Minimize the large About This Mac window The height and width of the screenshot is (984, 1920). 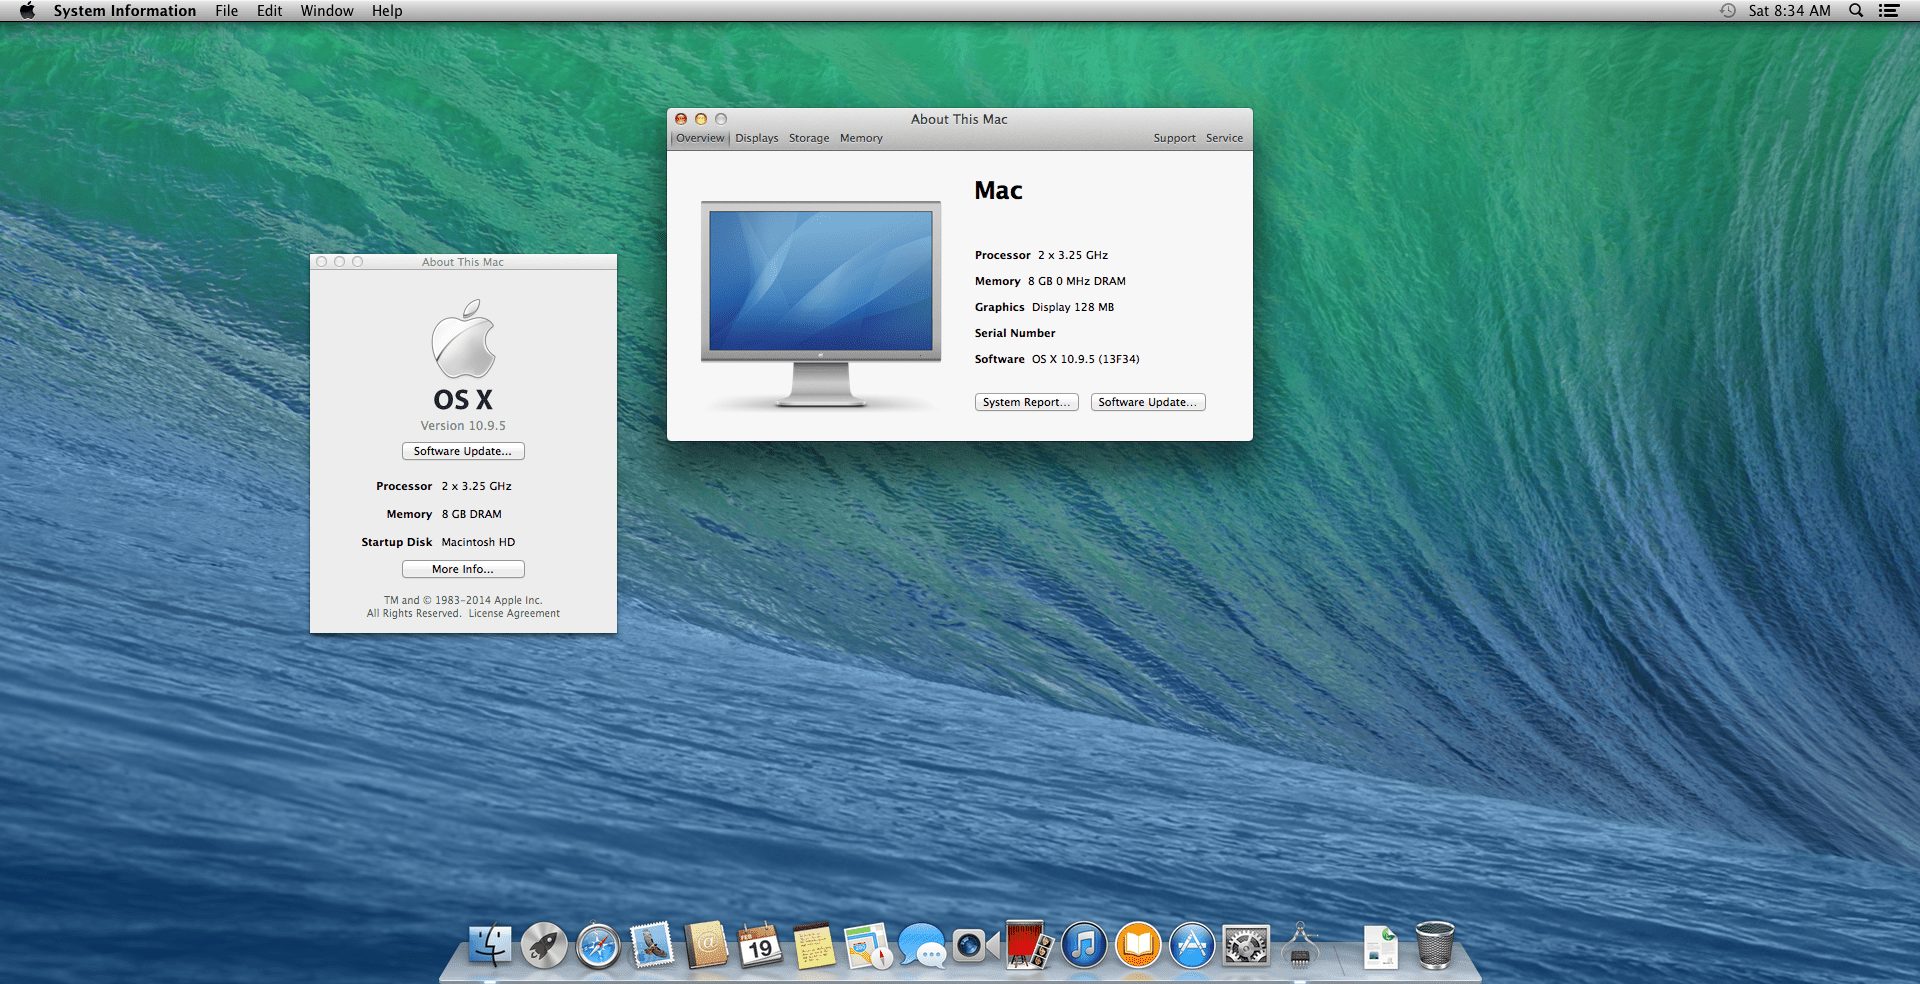coord(701,119)
